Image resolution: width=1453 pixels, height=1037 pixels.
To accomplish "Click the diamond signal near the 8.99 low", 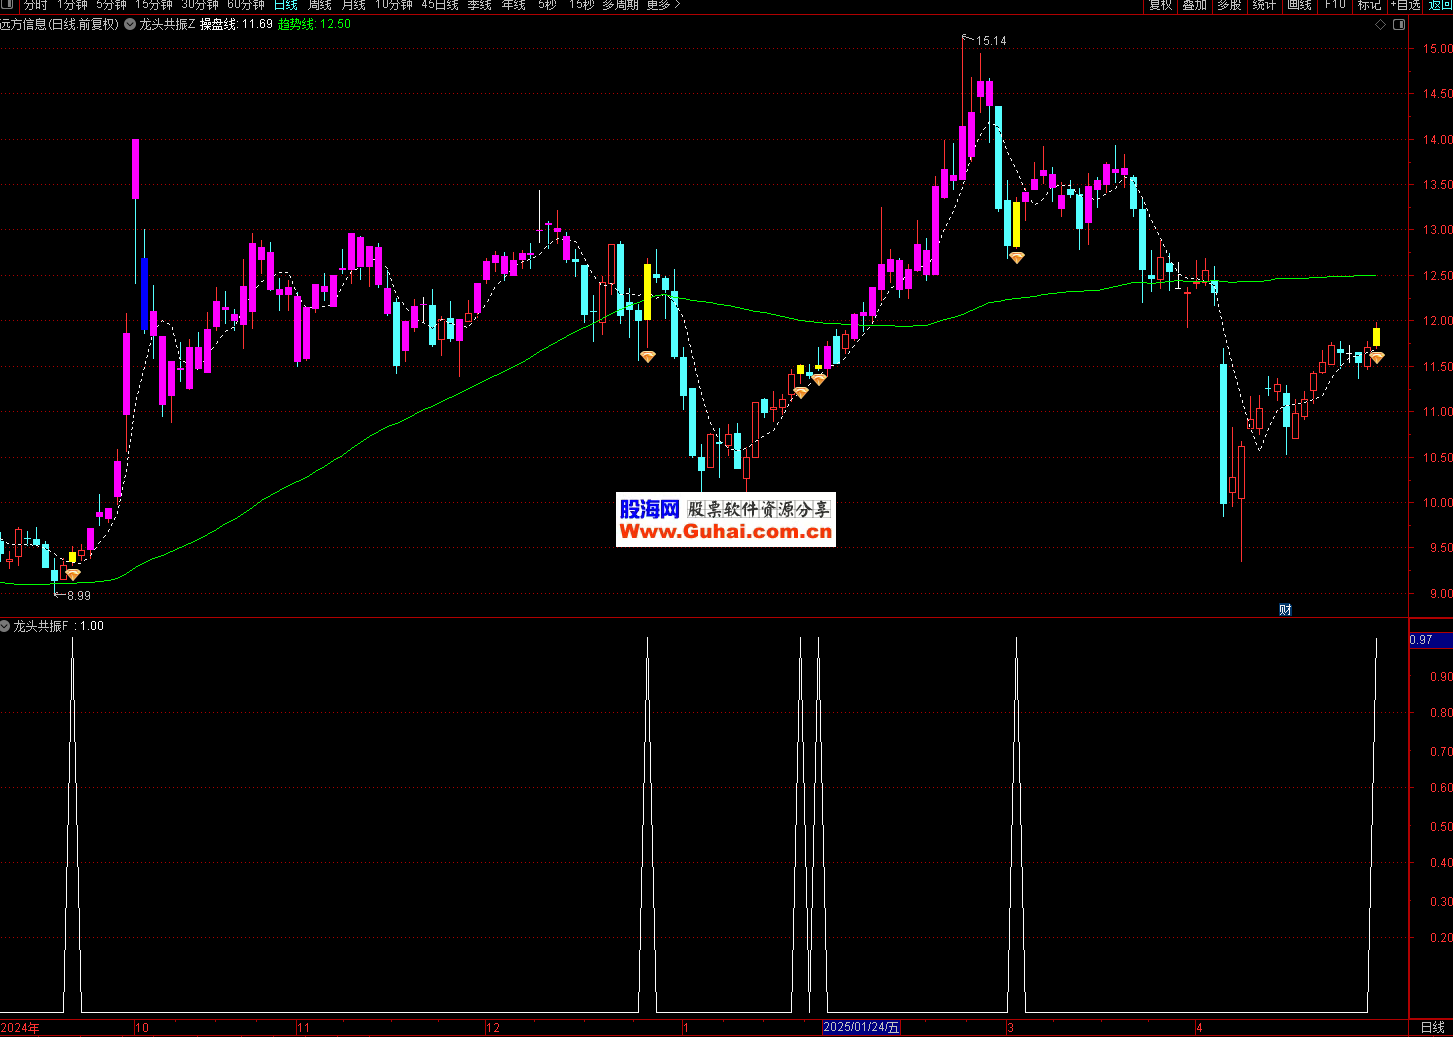I will click(x=73, y=575).
